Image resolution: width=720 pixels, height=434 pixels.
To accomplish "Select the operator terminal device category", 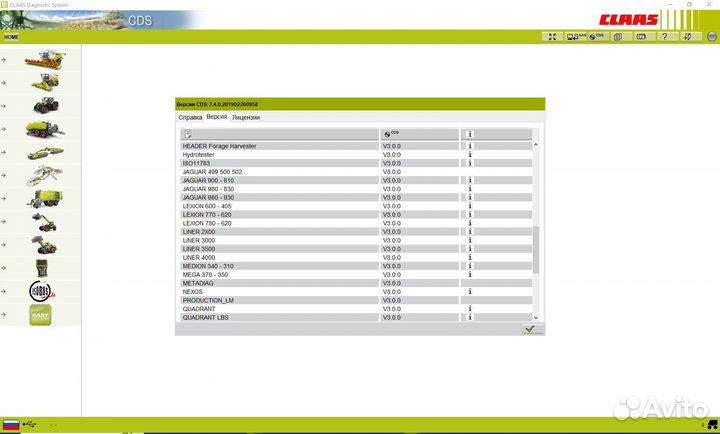I will point(42,268).
